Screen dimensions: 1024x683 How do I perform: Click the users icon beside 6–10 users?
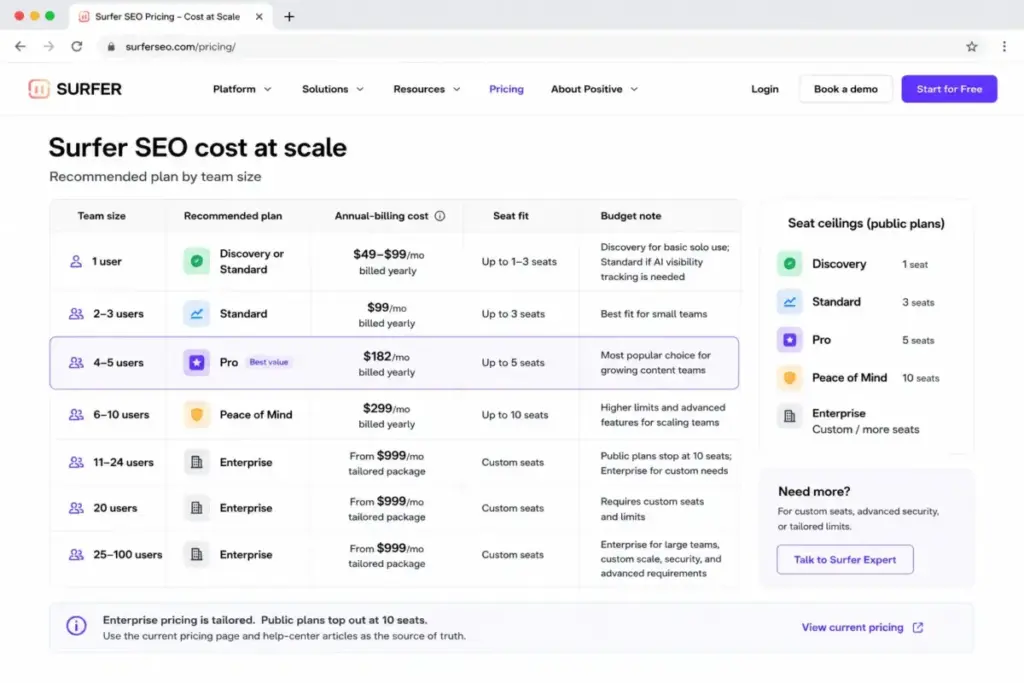[x=76, y=415]
